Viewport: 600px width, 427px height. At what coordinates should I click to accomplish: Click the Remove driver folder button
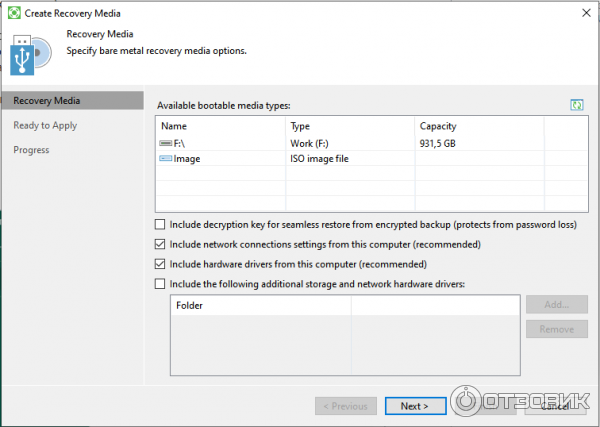(557, 329)
